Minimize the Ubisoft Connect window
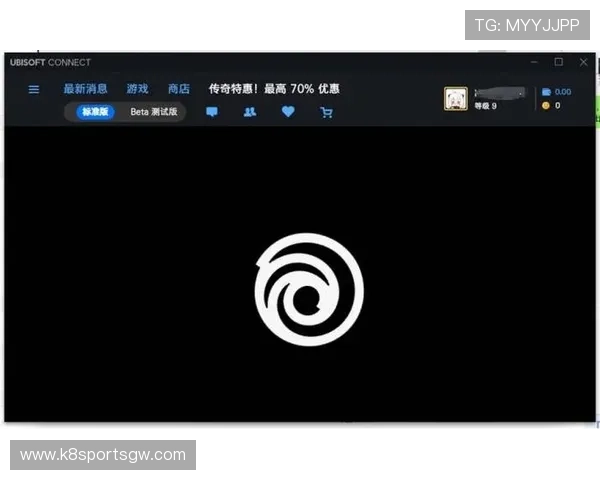 533,62
